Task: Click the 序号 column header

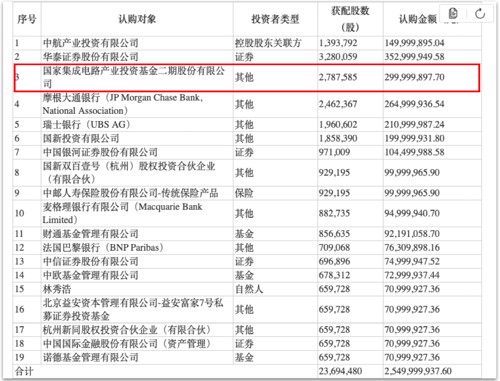Action: (27, 19)
